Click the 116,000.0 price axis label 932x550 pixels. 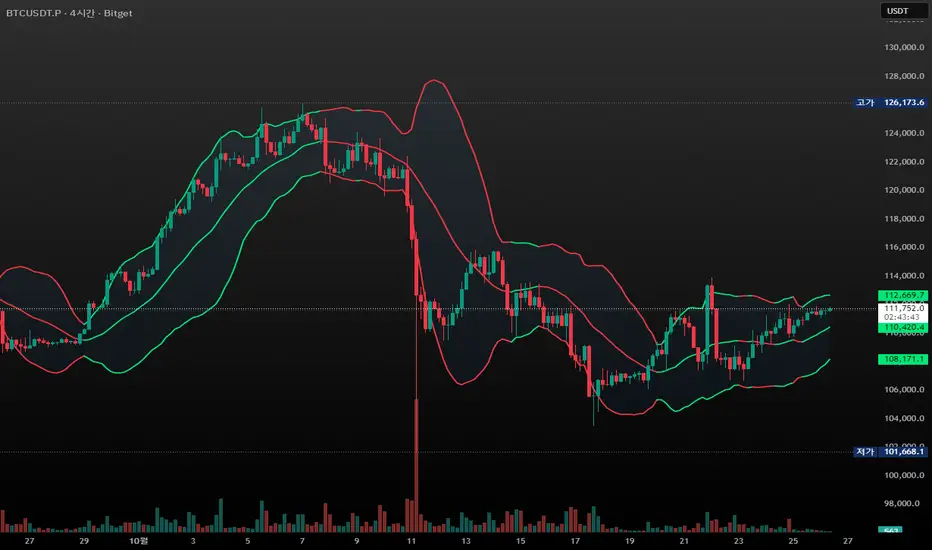click(x=904, y=247)
